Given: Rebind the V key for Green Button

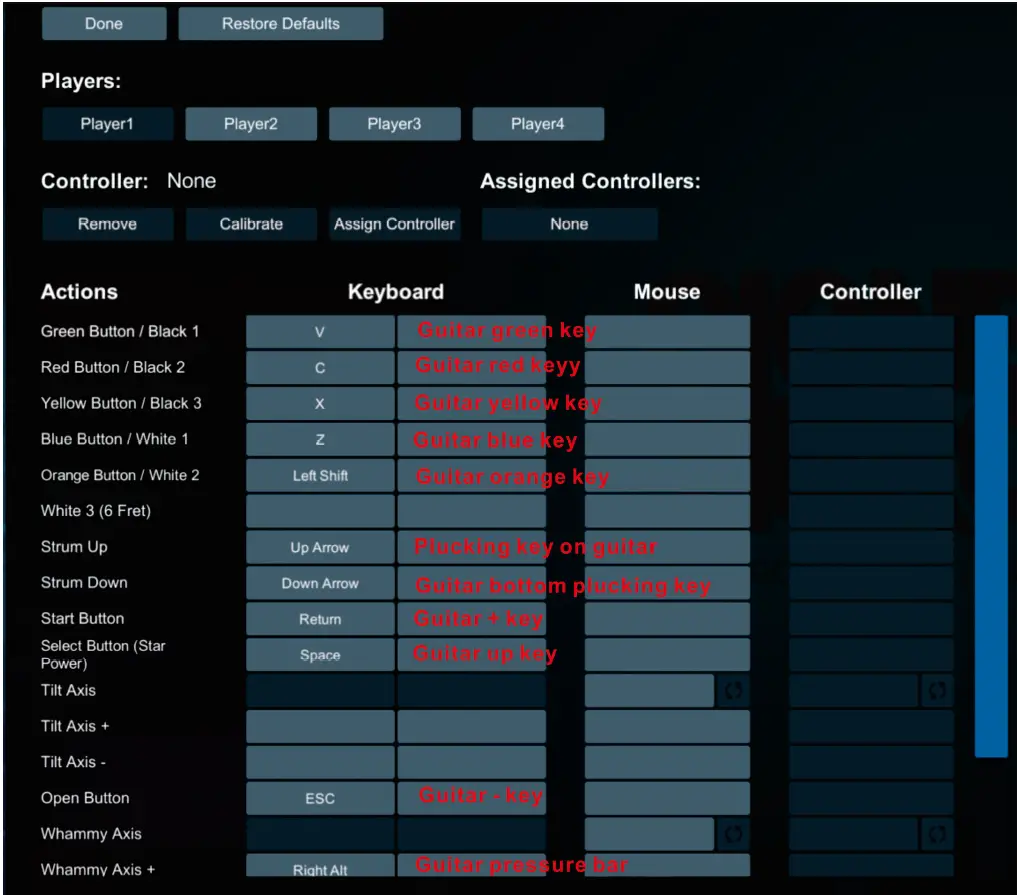Looking at the screenshot, I should tap(320, 332).
